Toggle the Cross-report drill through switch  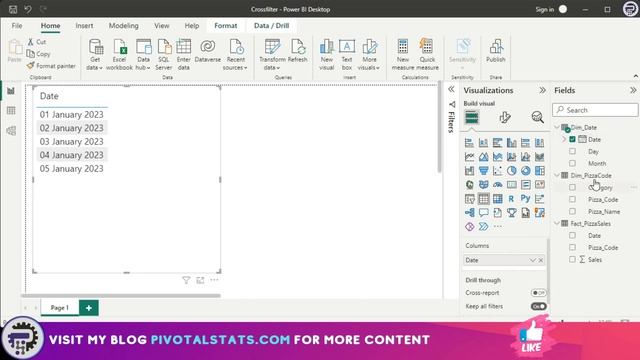538,293
